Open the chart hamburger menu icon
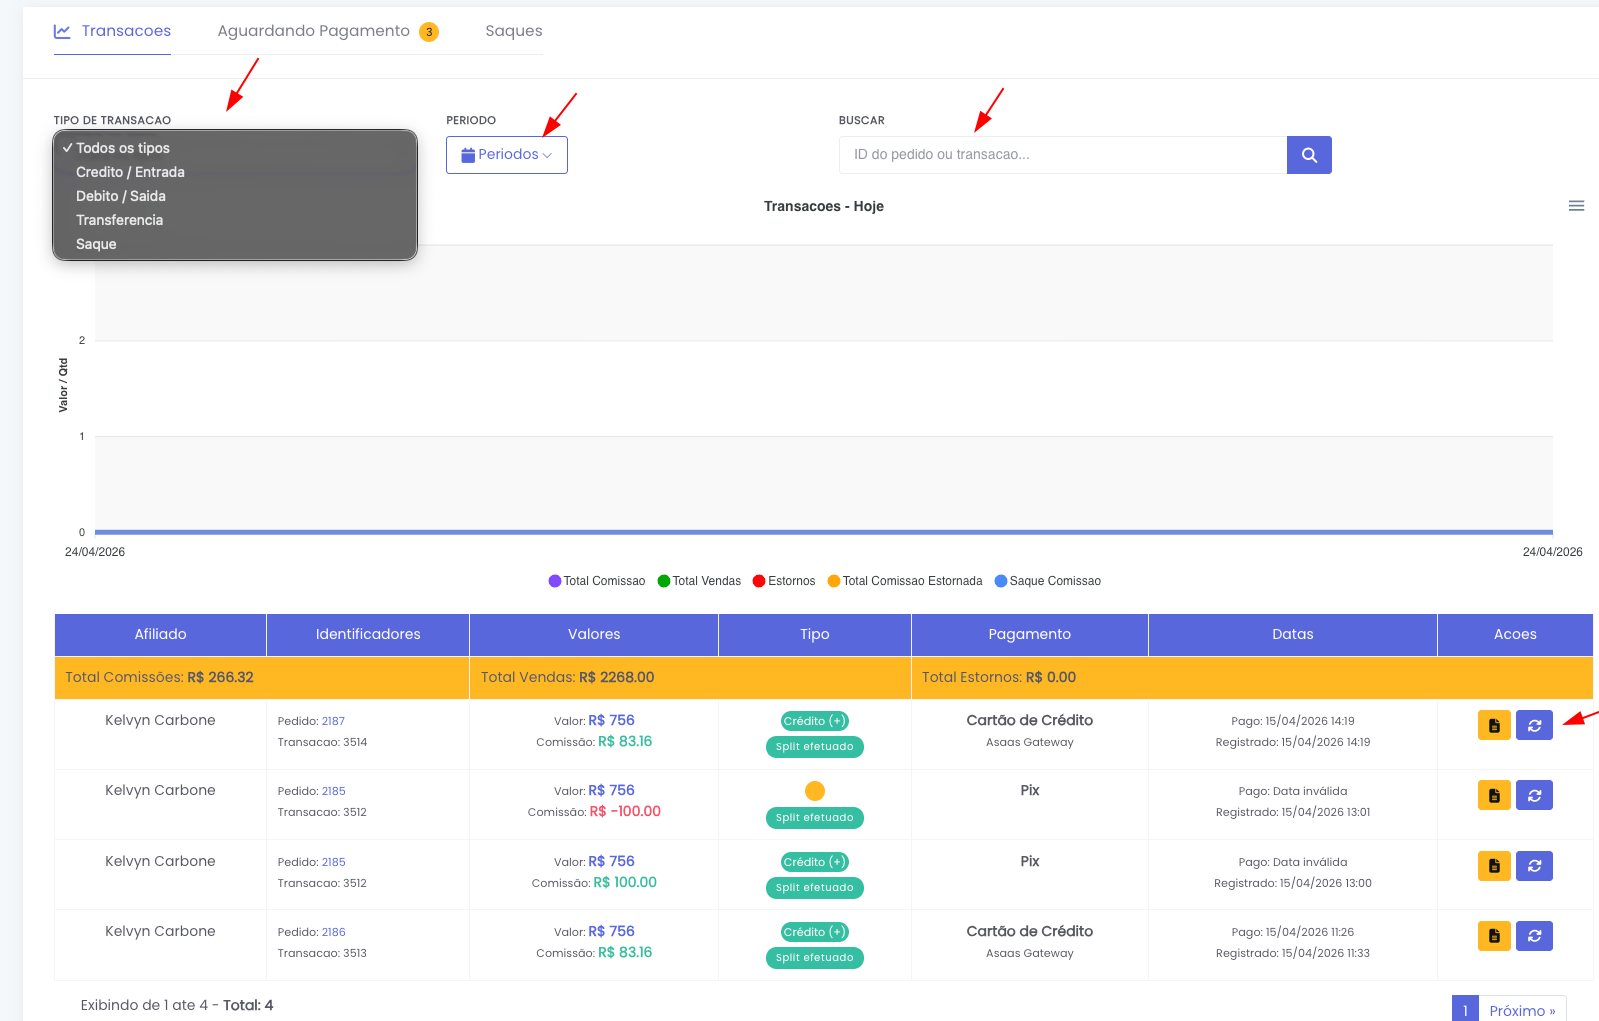Screen dimensions: 1599x1021 tap(1576, 206)
